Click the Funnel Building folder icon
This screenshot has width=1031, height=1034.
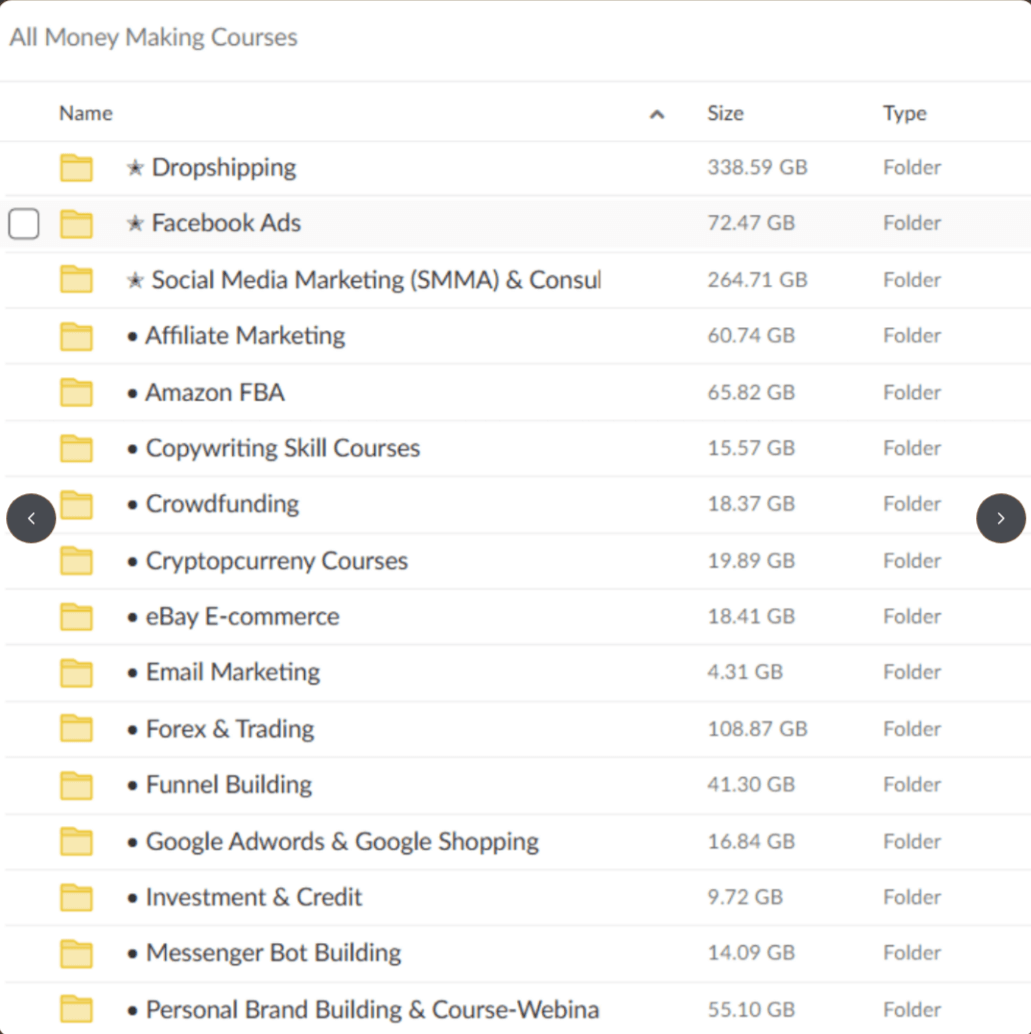[76, 786]
